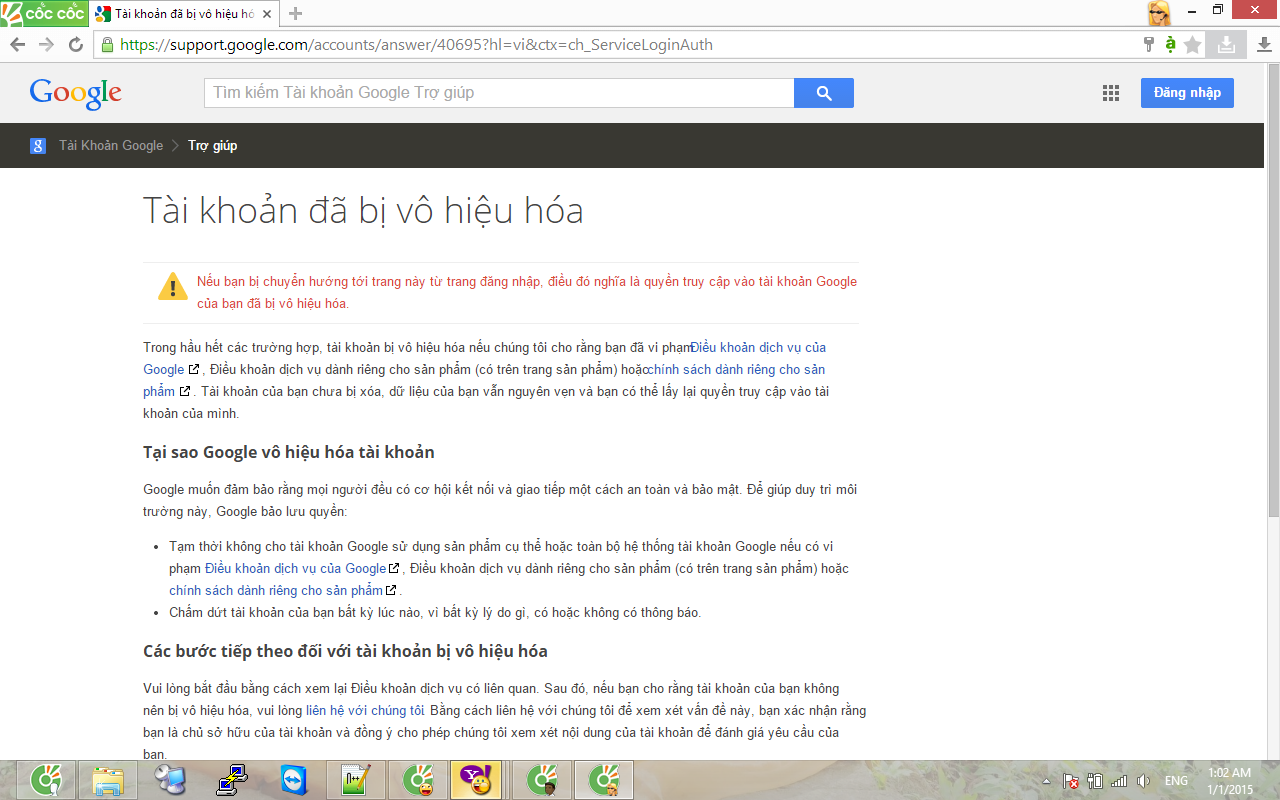Click the power/battery tray icon

click(1095, 781)
